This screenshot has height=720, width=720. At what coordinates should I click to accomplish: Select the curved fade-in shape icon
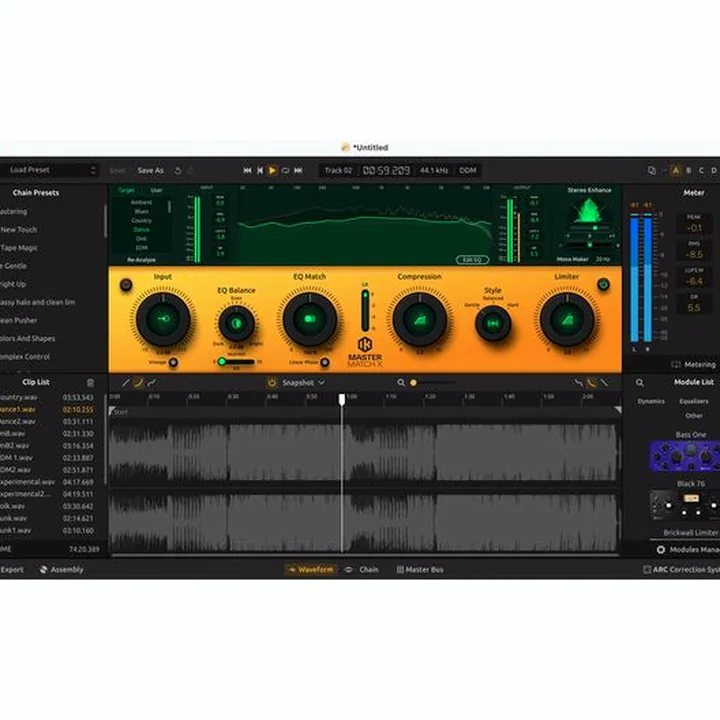[x=138, y=382]
